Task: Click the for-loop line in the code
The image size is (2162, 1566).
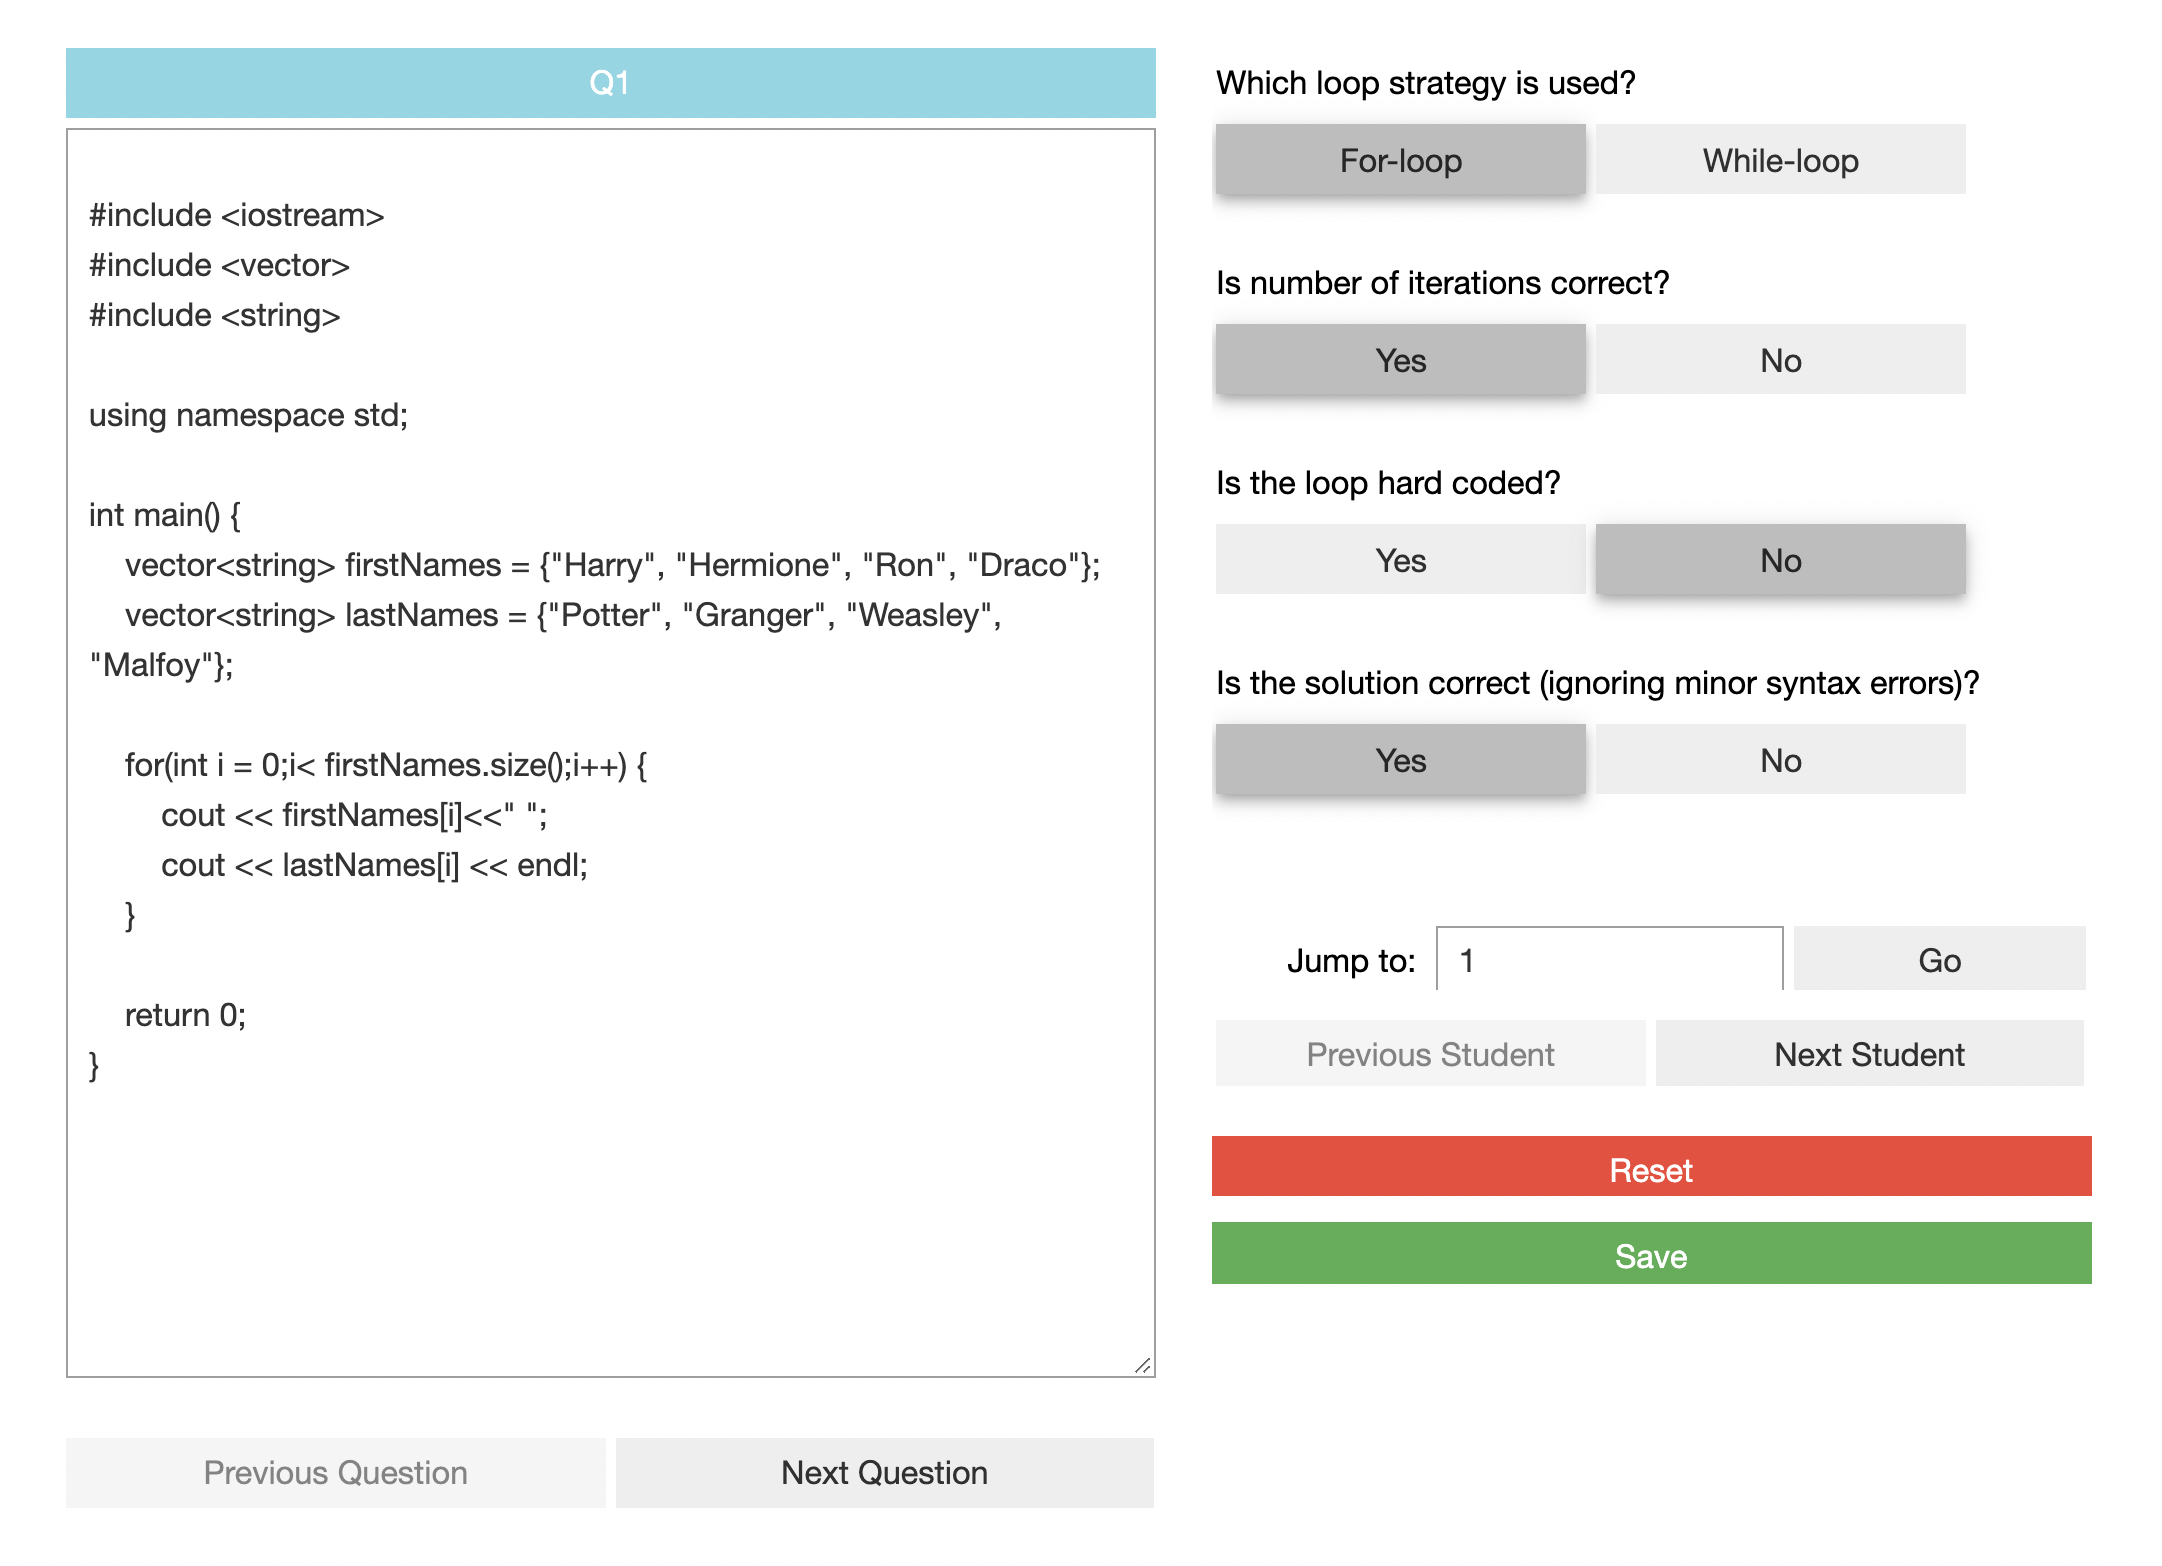Action: pos(385,765)
